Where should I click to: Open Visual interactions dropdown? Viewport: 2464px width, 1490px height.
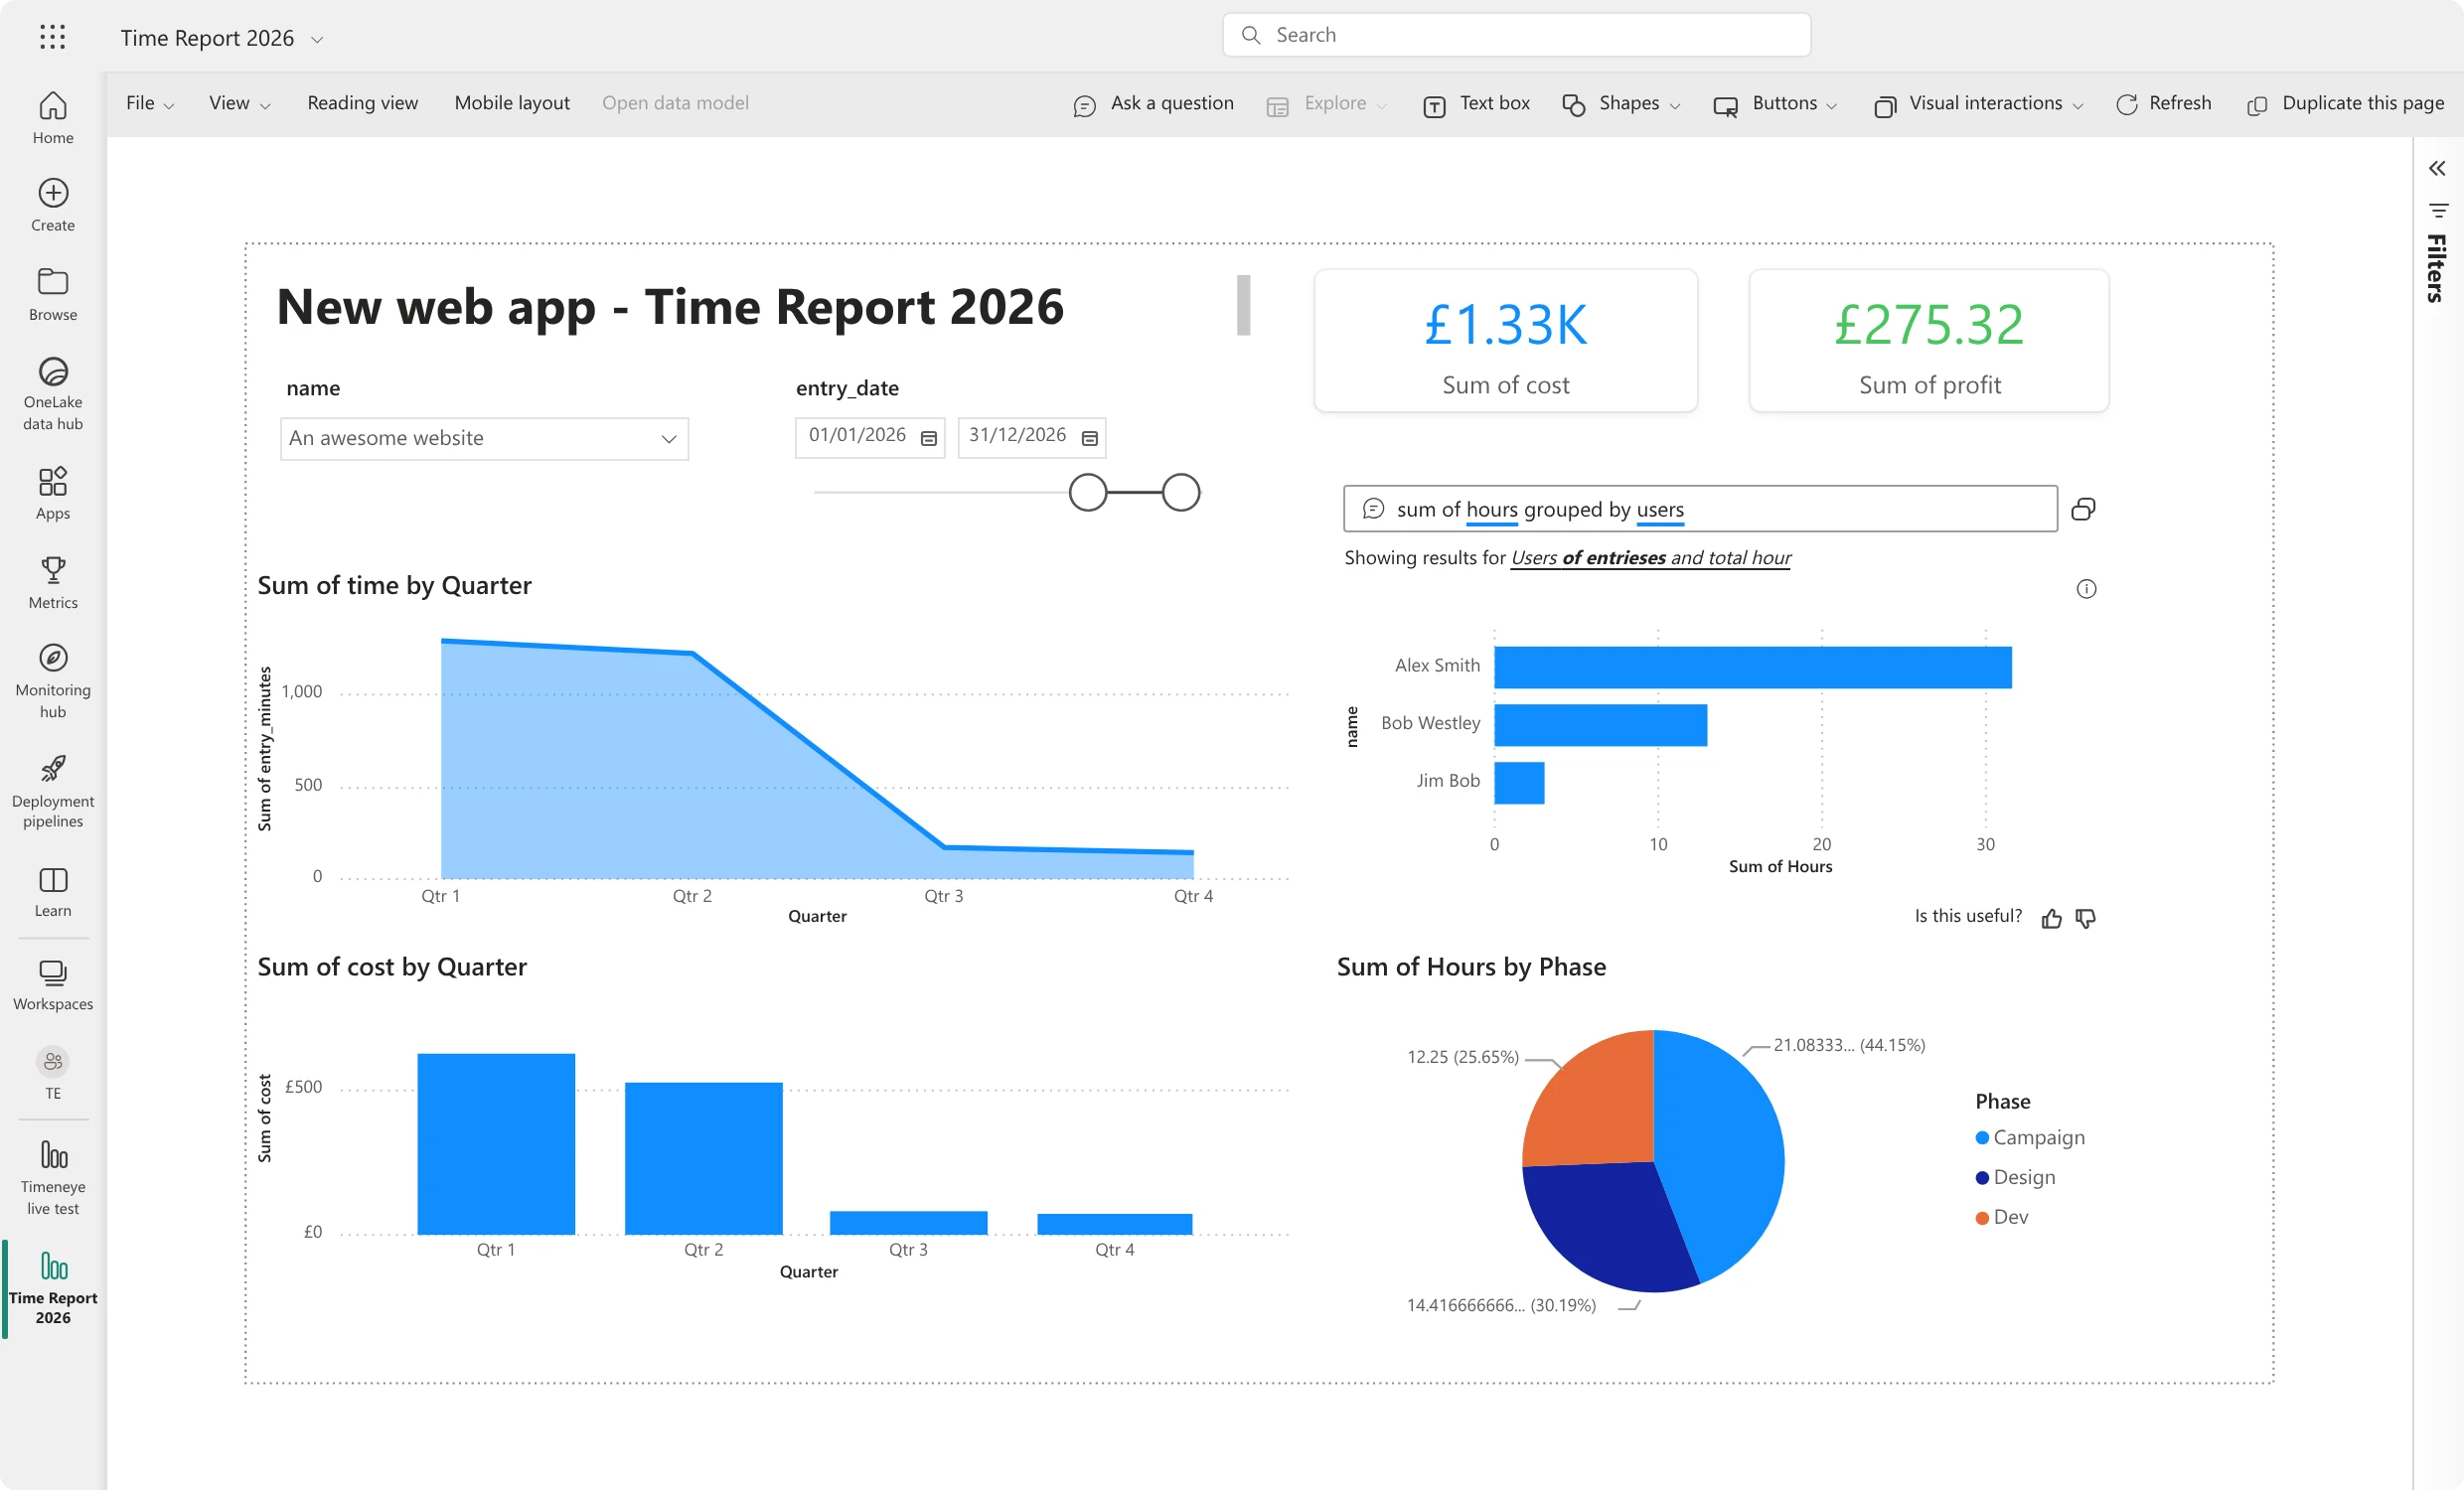point(1978,103)
